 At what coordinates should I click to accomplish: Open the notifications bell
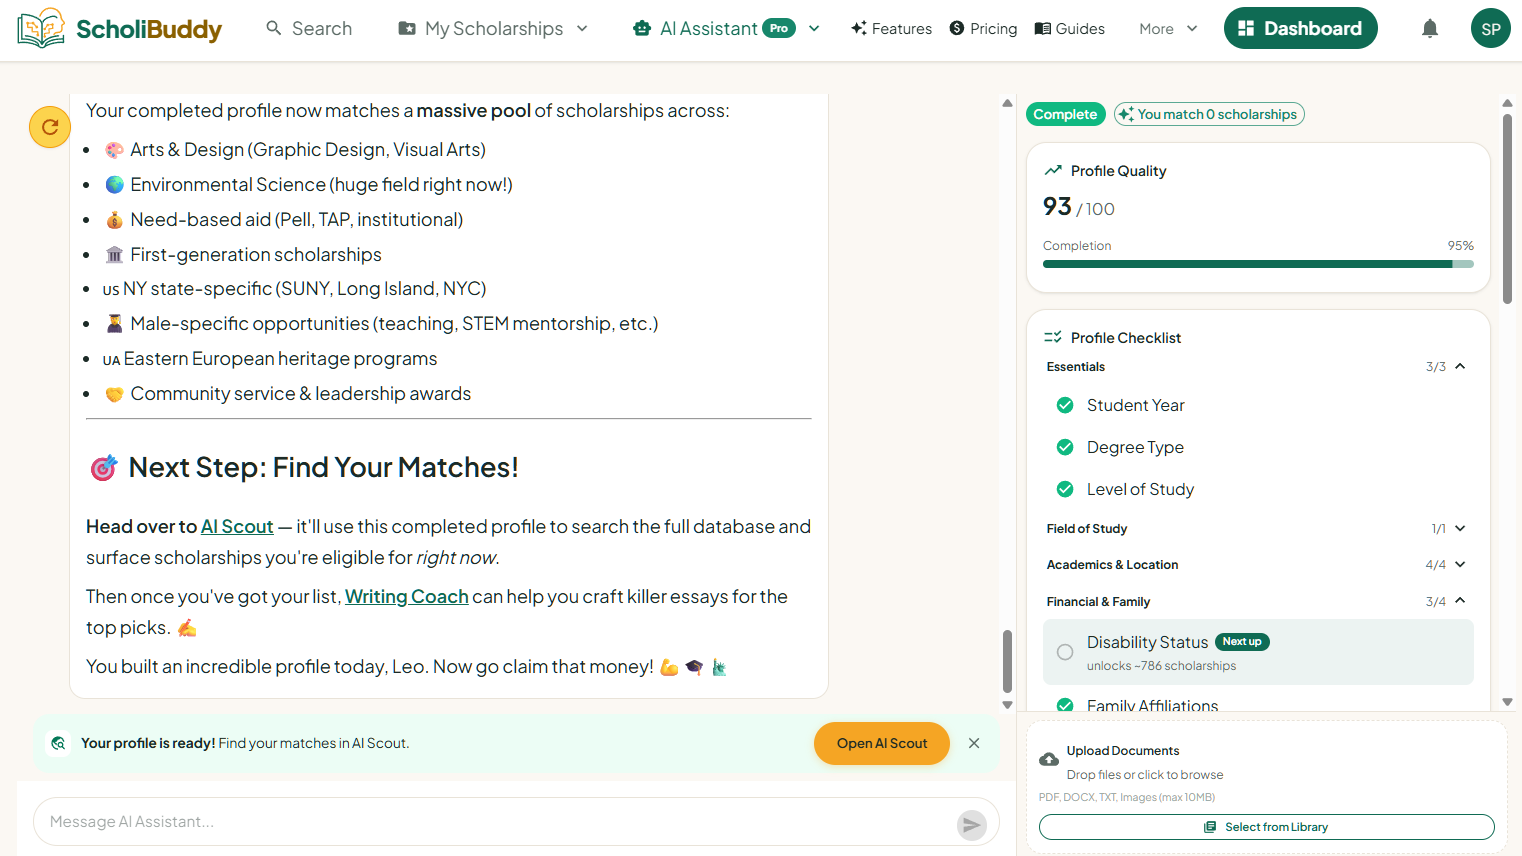pyautogui.click(x=1430, y=29)
